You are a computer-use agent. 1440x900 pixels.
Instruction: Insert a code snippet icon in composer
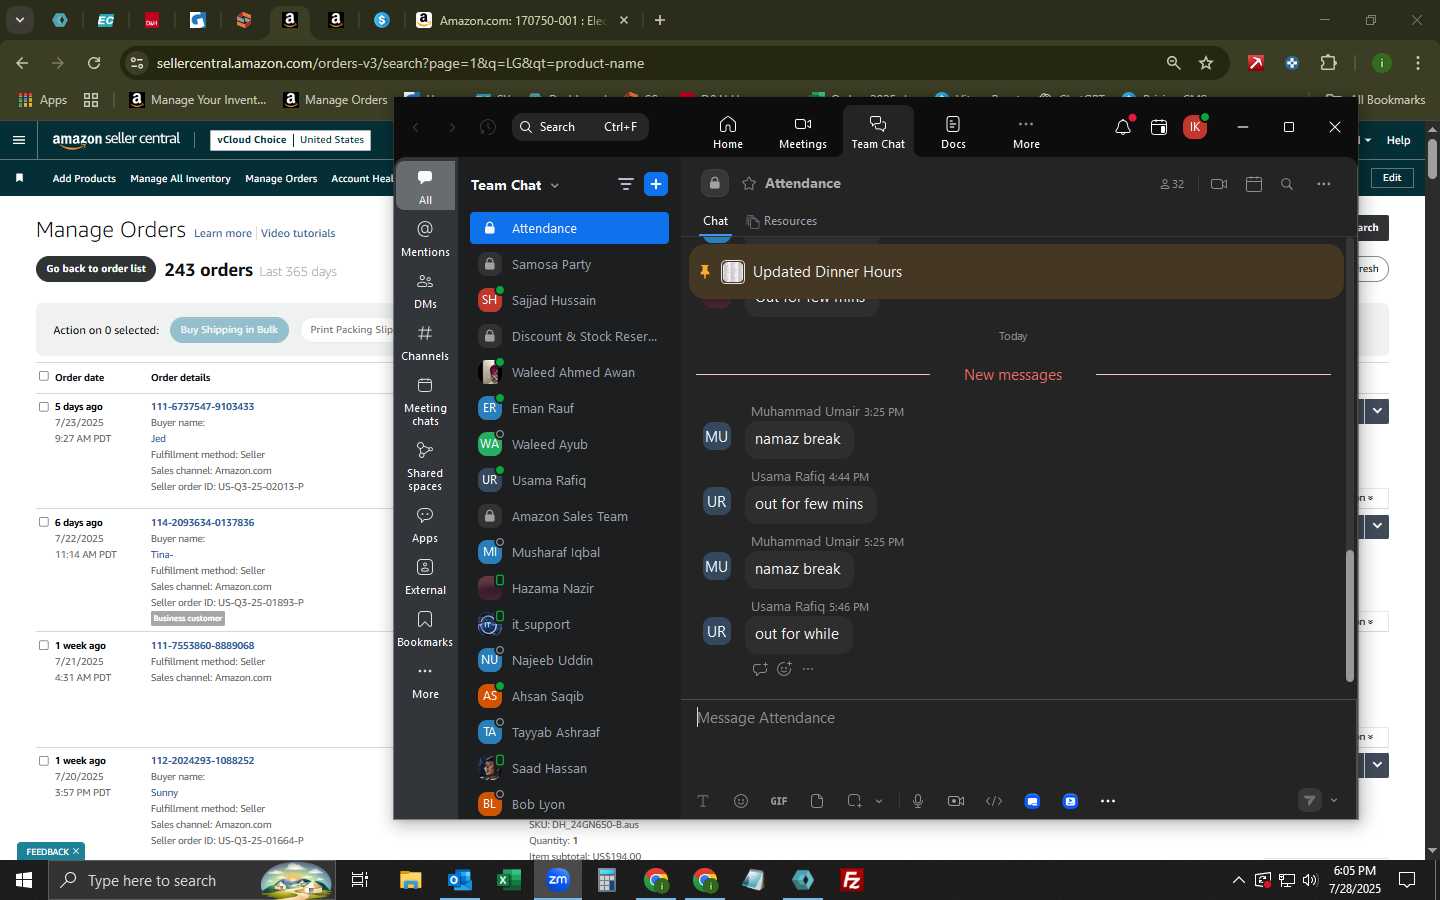tap(994, 801)
